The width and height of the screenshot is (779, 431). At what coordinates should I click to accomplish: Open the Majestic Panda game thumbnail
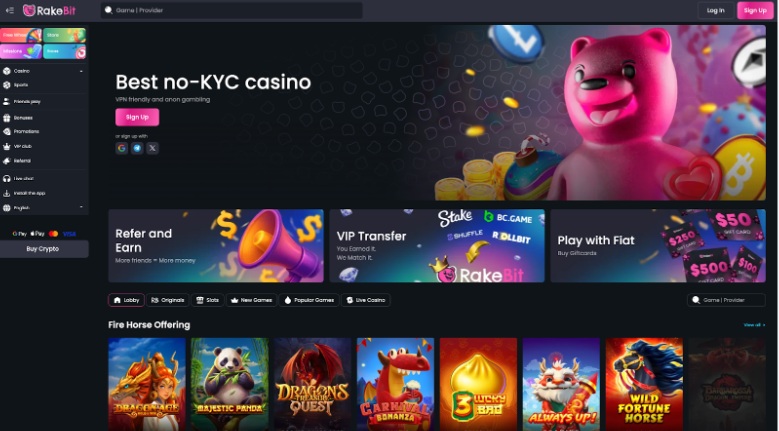pyautogui.click(x=230, y=384)
